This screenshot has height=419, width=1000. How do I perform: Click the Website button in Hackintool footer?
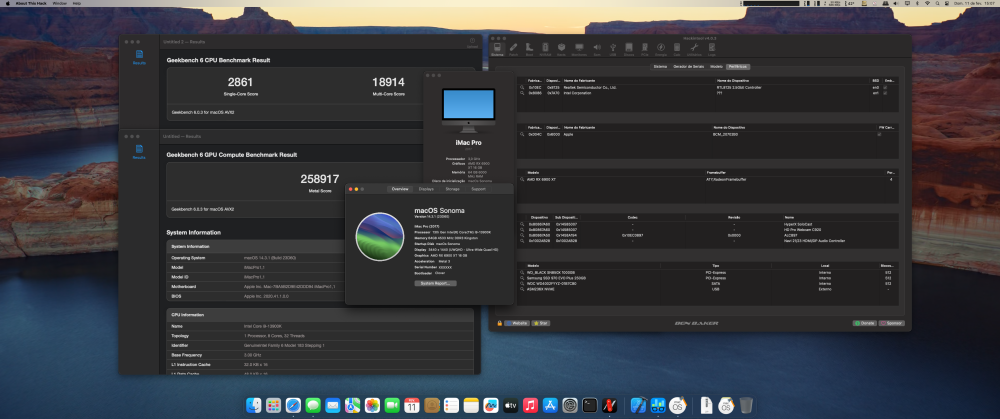517,323
